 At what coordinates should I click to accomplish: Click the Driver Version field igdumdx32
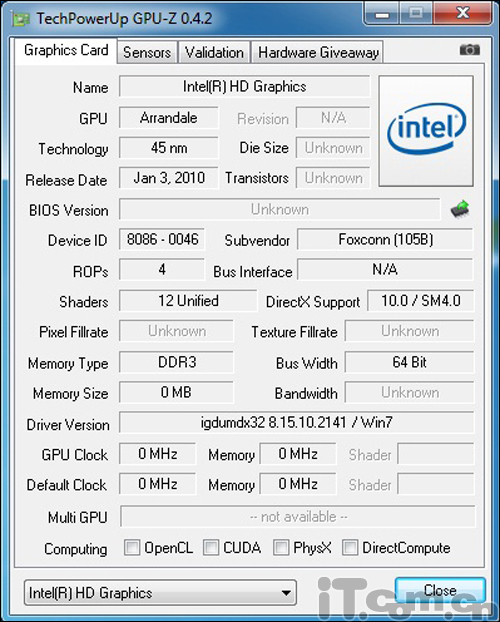[296, 423]
